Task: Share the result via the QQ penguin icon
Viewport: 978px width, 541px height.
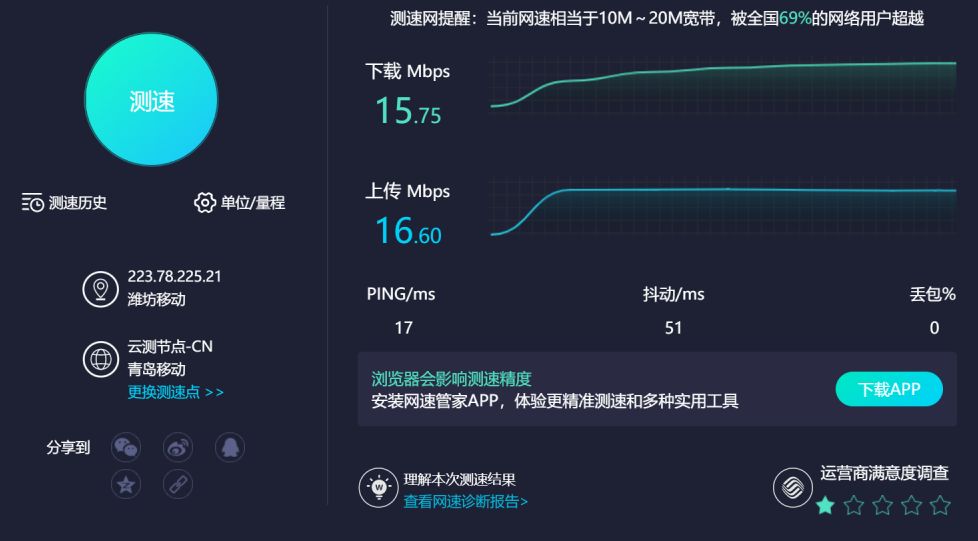Action: click(x=230, y=447)
